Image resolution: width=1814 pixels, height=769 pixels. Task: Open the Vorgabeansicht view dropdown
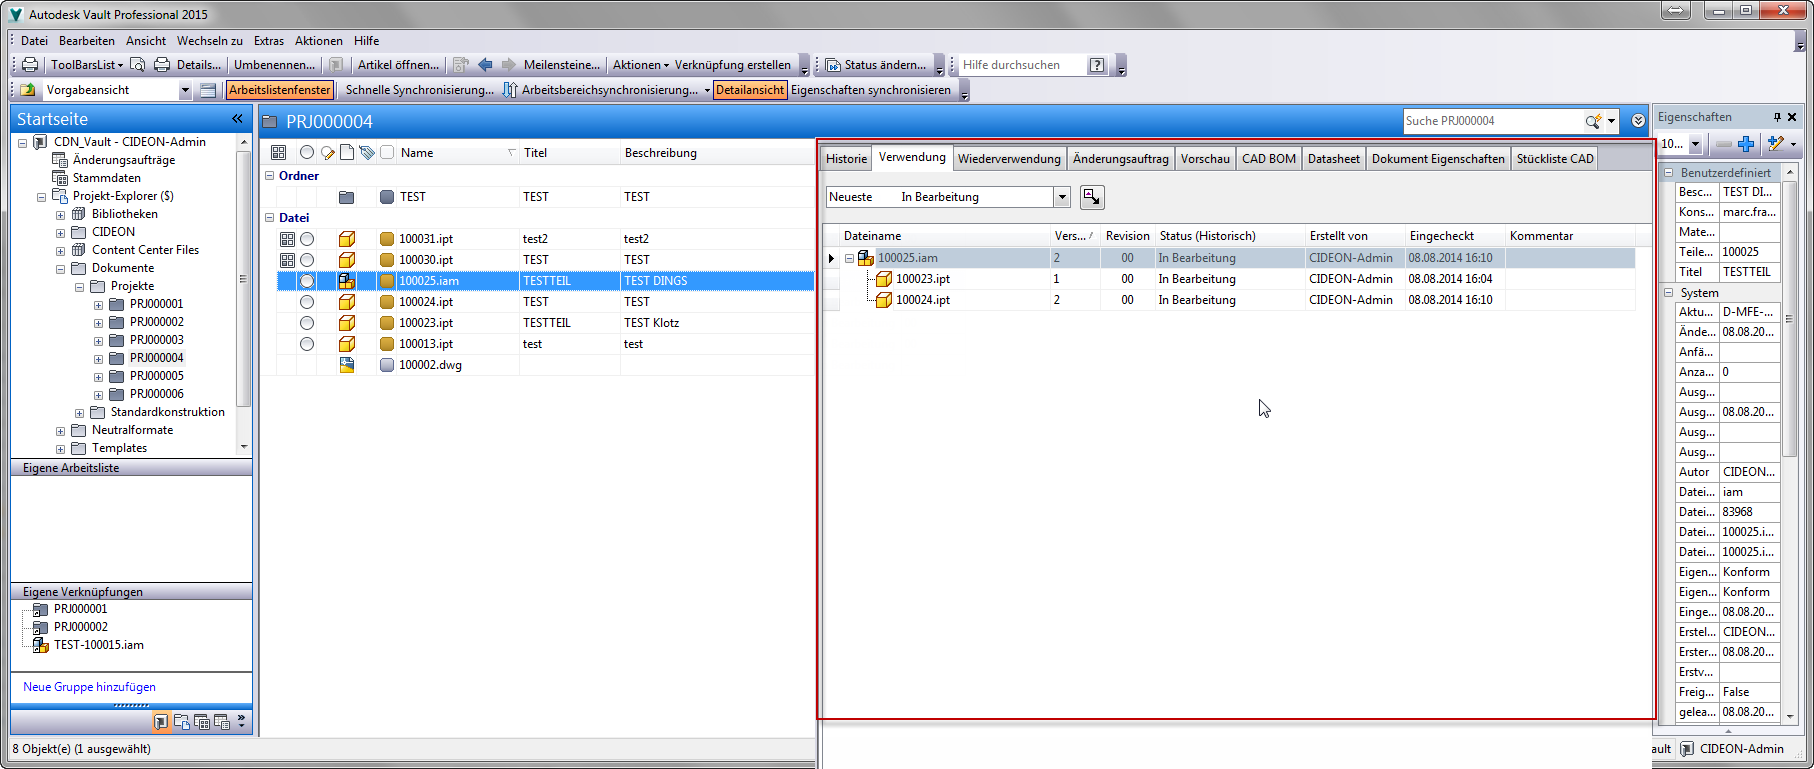tap(185, 90)
